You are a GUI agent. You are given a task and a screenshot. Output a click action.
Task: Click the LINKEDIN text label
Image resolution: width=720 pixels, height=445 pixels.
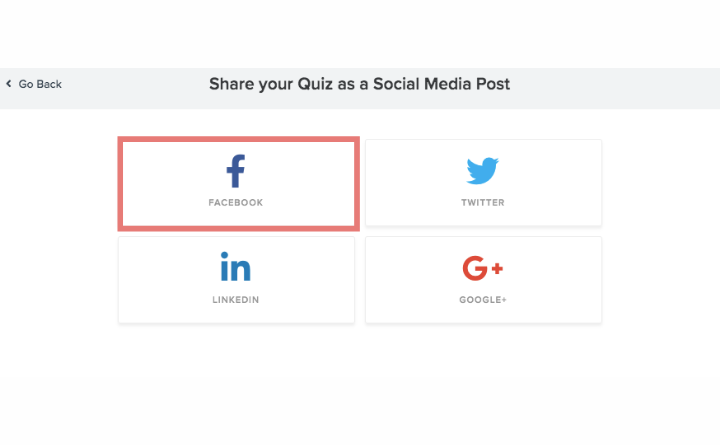[236, 300]
